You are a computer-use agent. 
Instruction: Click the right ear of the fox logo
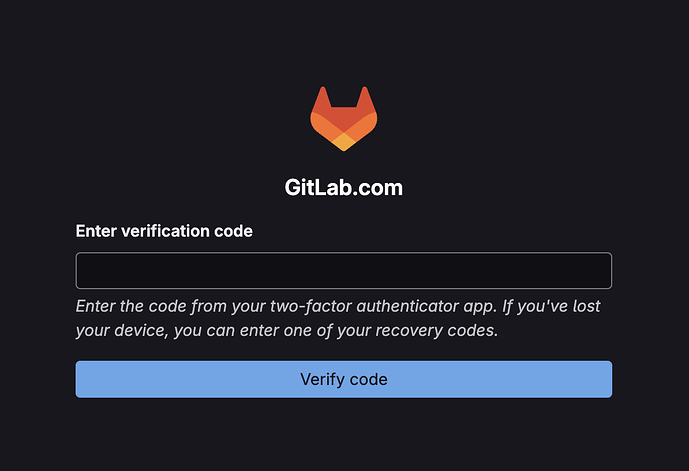pyautogui.click(x=365, y=98)
